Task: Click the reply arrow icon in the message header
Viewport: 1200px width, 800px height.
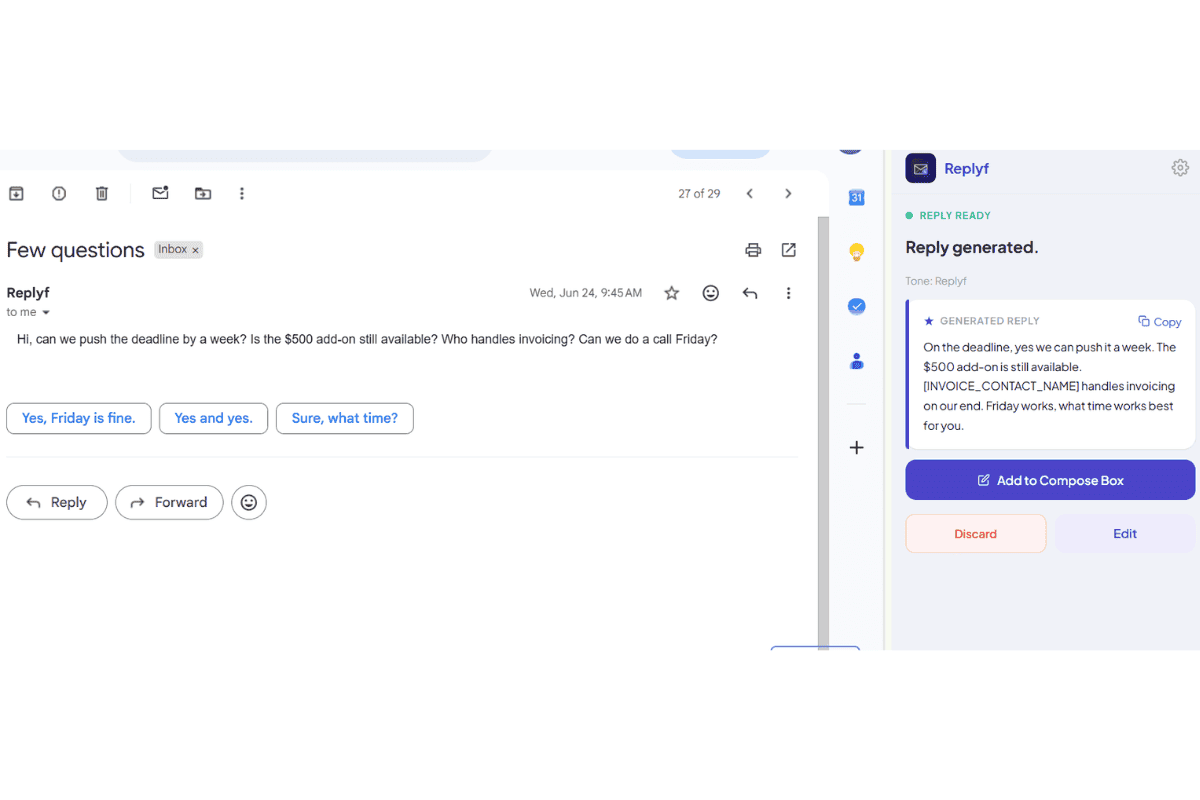Action: tap(750, 293)
